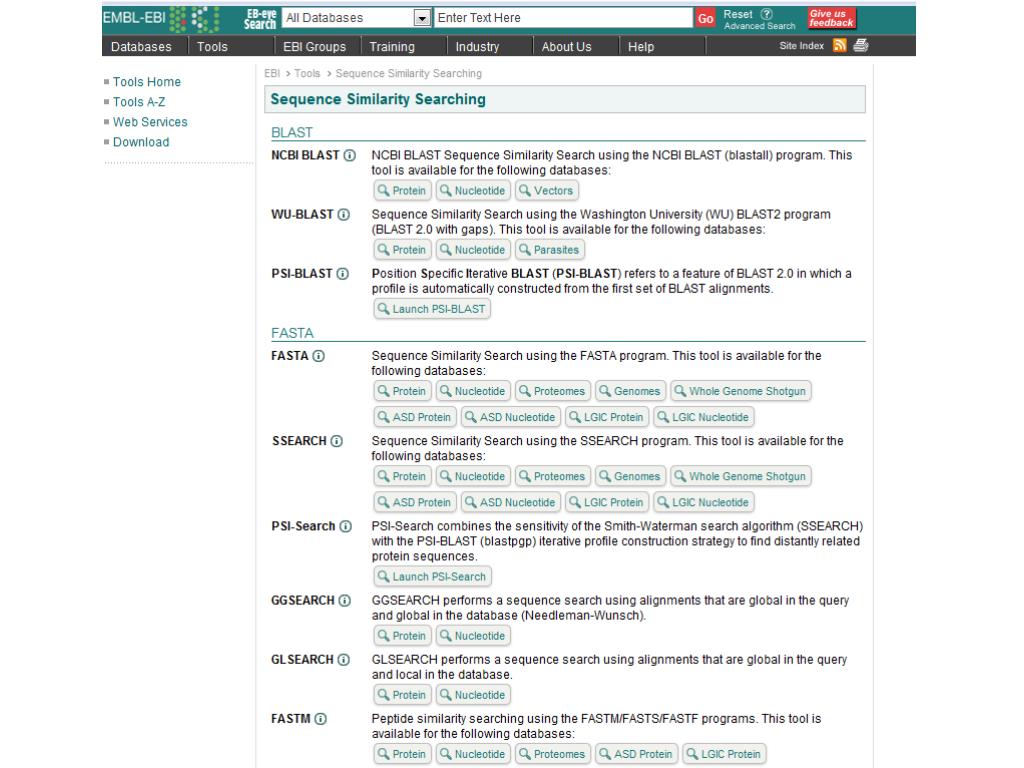The width and height of the screenshot is (1024, 768).
Task: Click the SSEARCH Protein button
Action: click(402, 477)
